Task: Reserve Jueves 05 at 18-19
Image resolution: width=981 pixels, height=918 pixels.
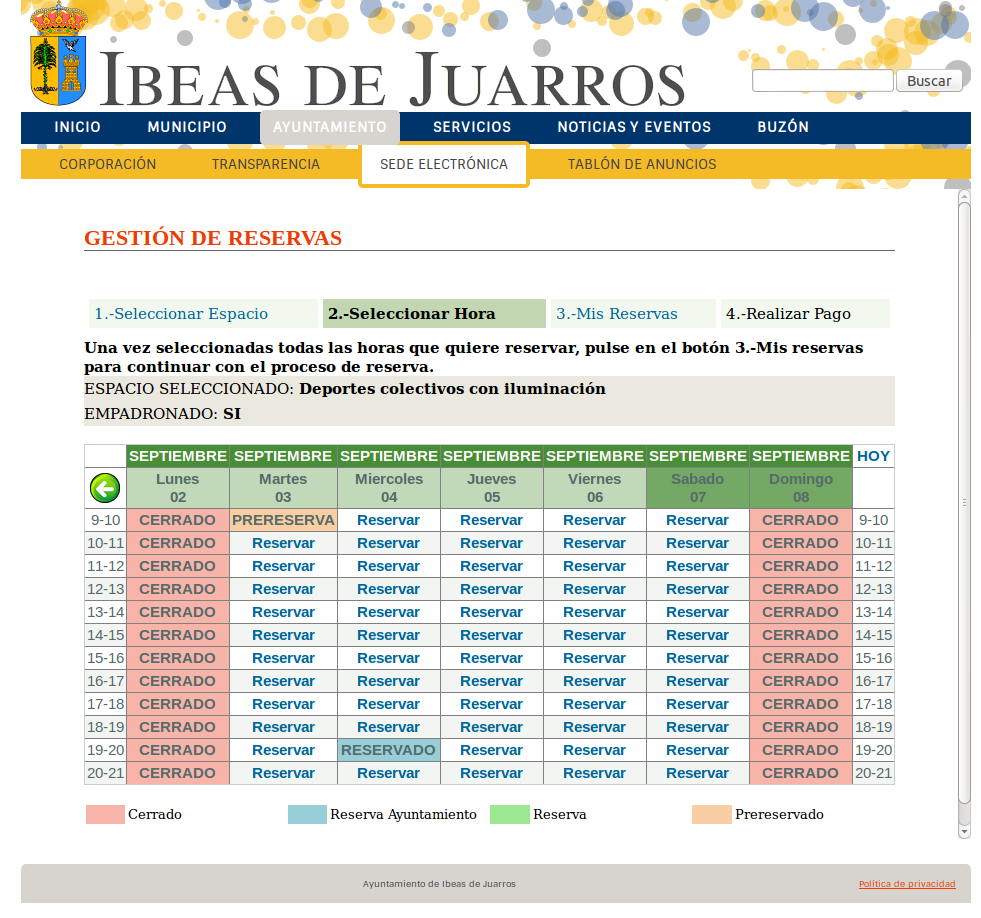Action: [x=492, y=727]
